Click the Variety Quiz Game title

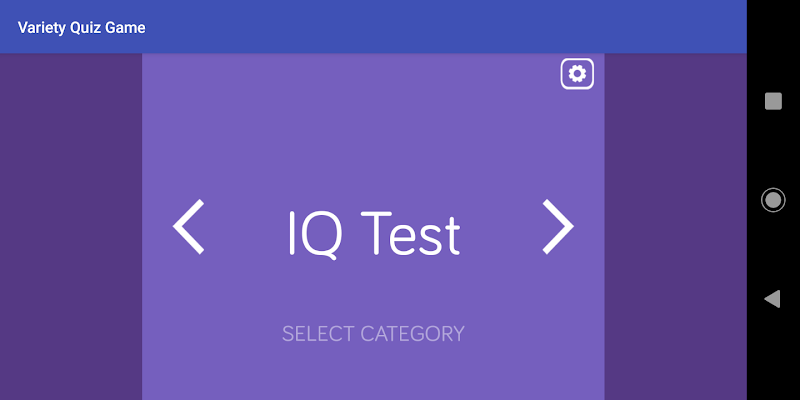(81, 27)
